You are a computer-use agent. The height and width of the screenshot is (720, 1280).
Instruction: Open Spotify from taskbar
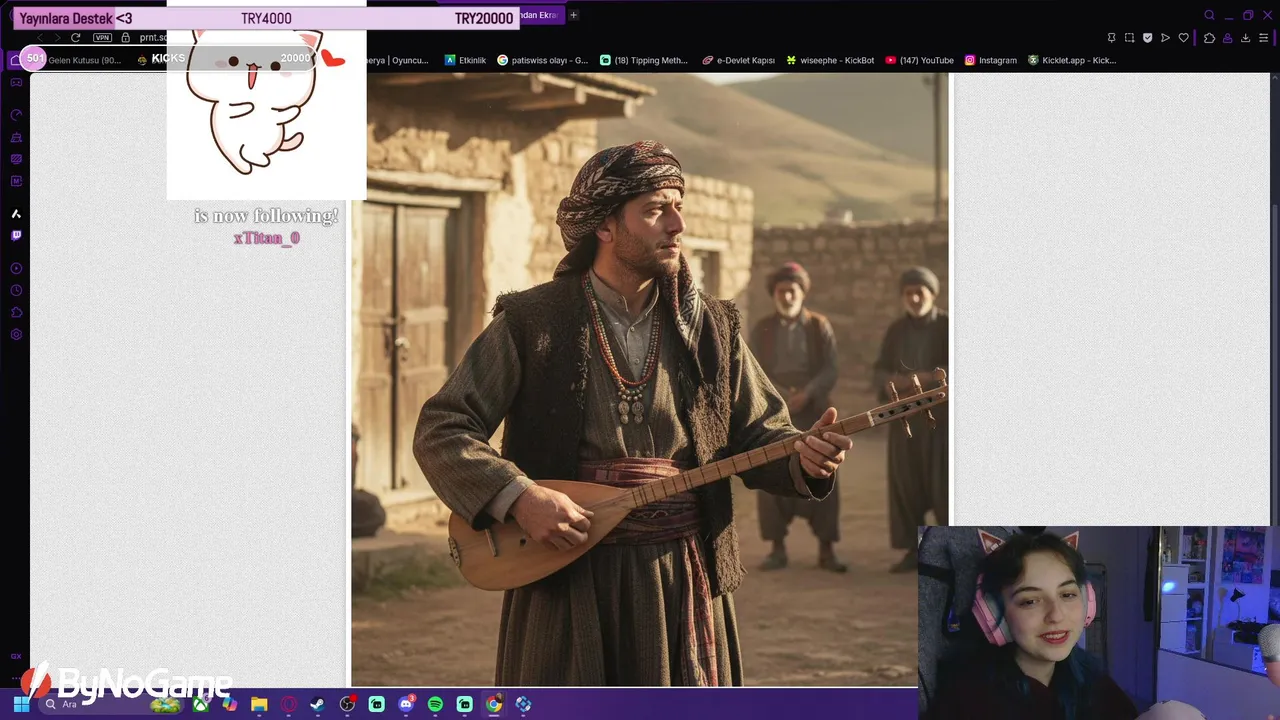point(435,704)
